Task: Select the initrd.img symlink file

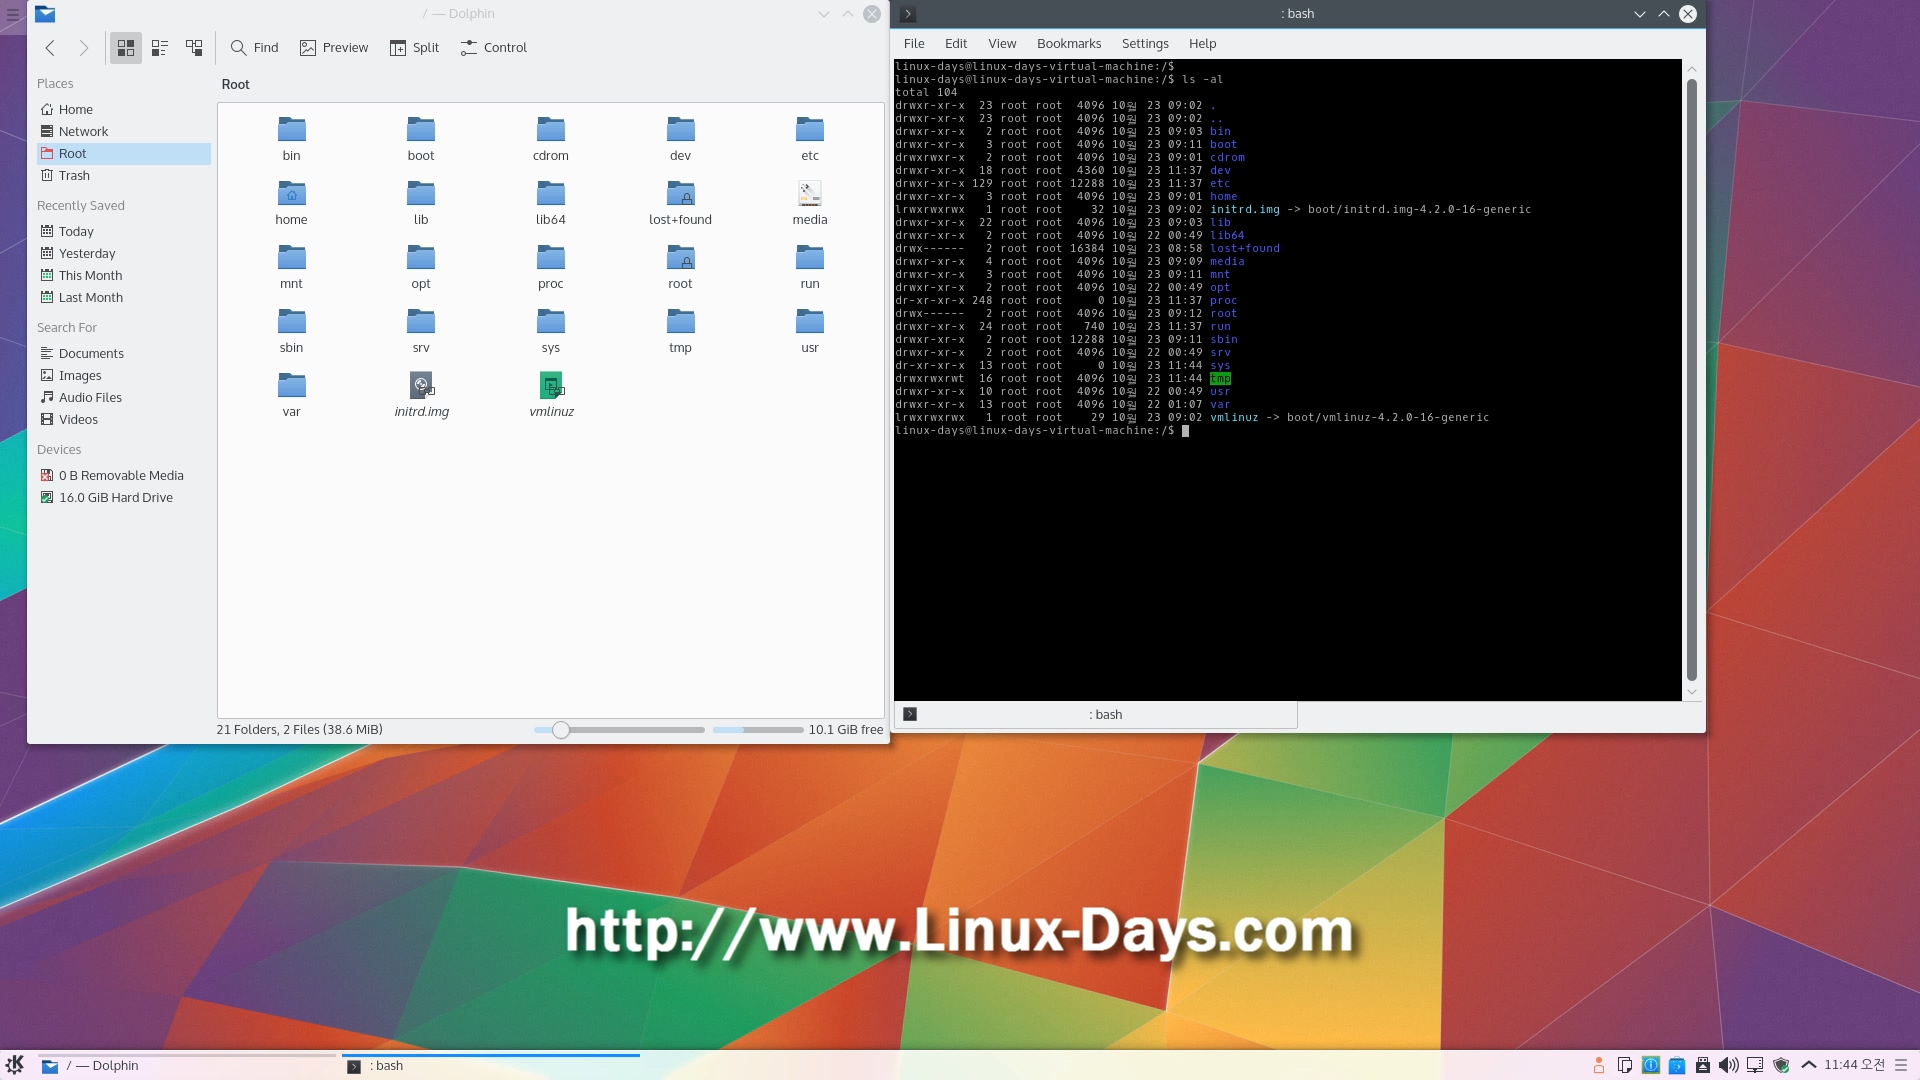Action: [421, 386]
